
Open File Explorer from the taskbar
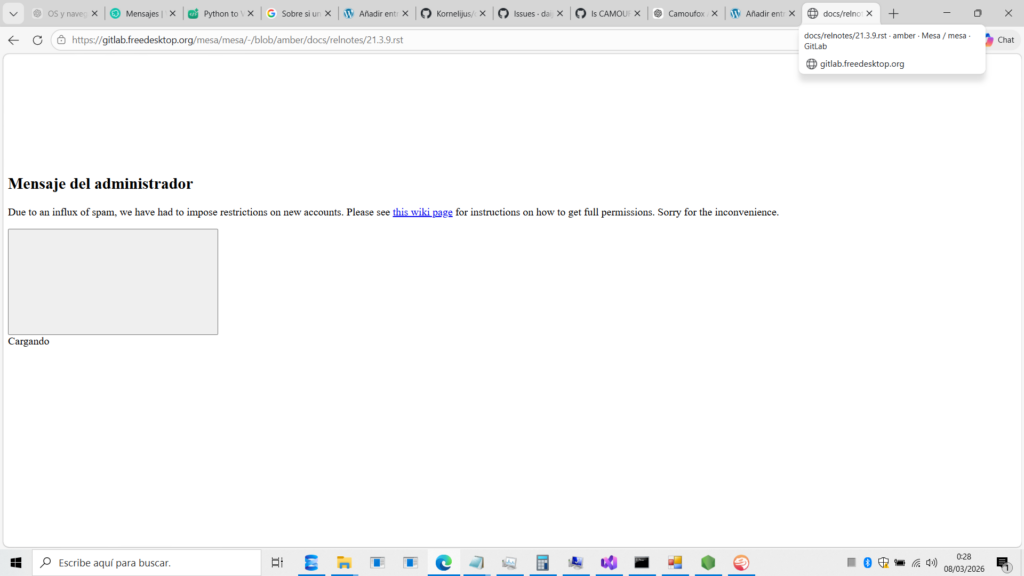pyautogui.click(x=344, y=563)
